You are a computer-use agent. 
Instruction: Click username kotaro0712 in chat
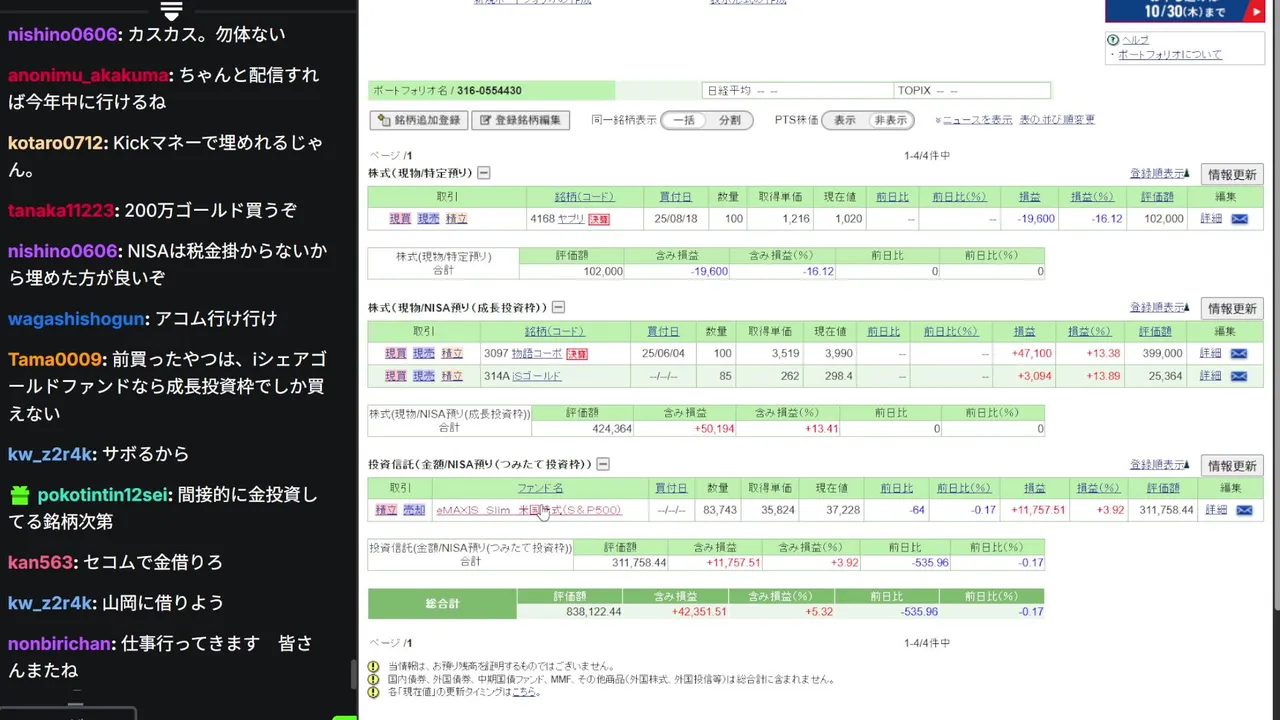56,143
